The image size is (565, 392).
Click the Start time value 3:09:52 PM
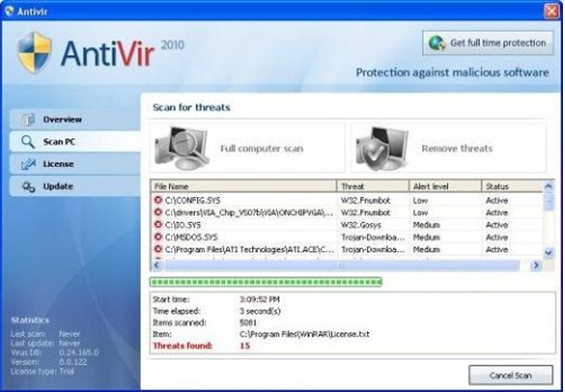click(x=259, y=299)
